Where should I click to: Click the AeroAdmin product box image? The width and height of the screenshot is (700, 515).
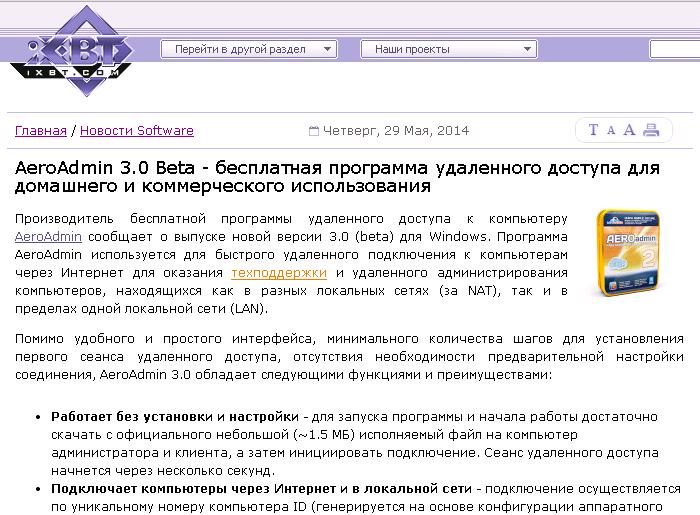coord(629,253)
